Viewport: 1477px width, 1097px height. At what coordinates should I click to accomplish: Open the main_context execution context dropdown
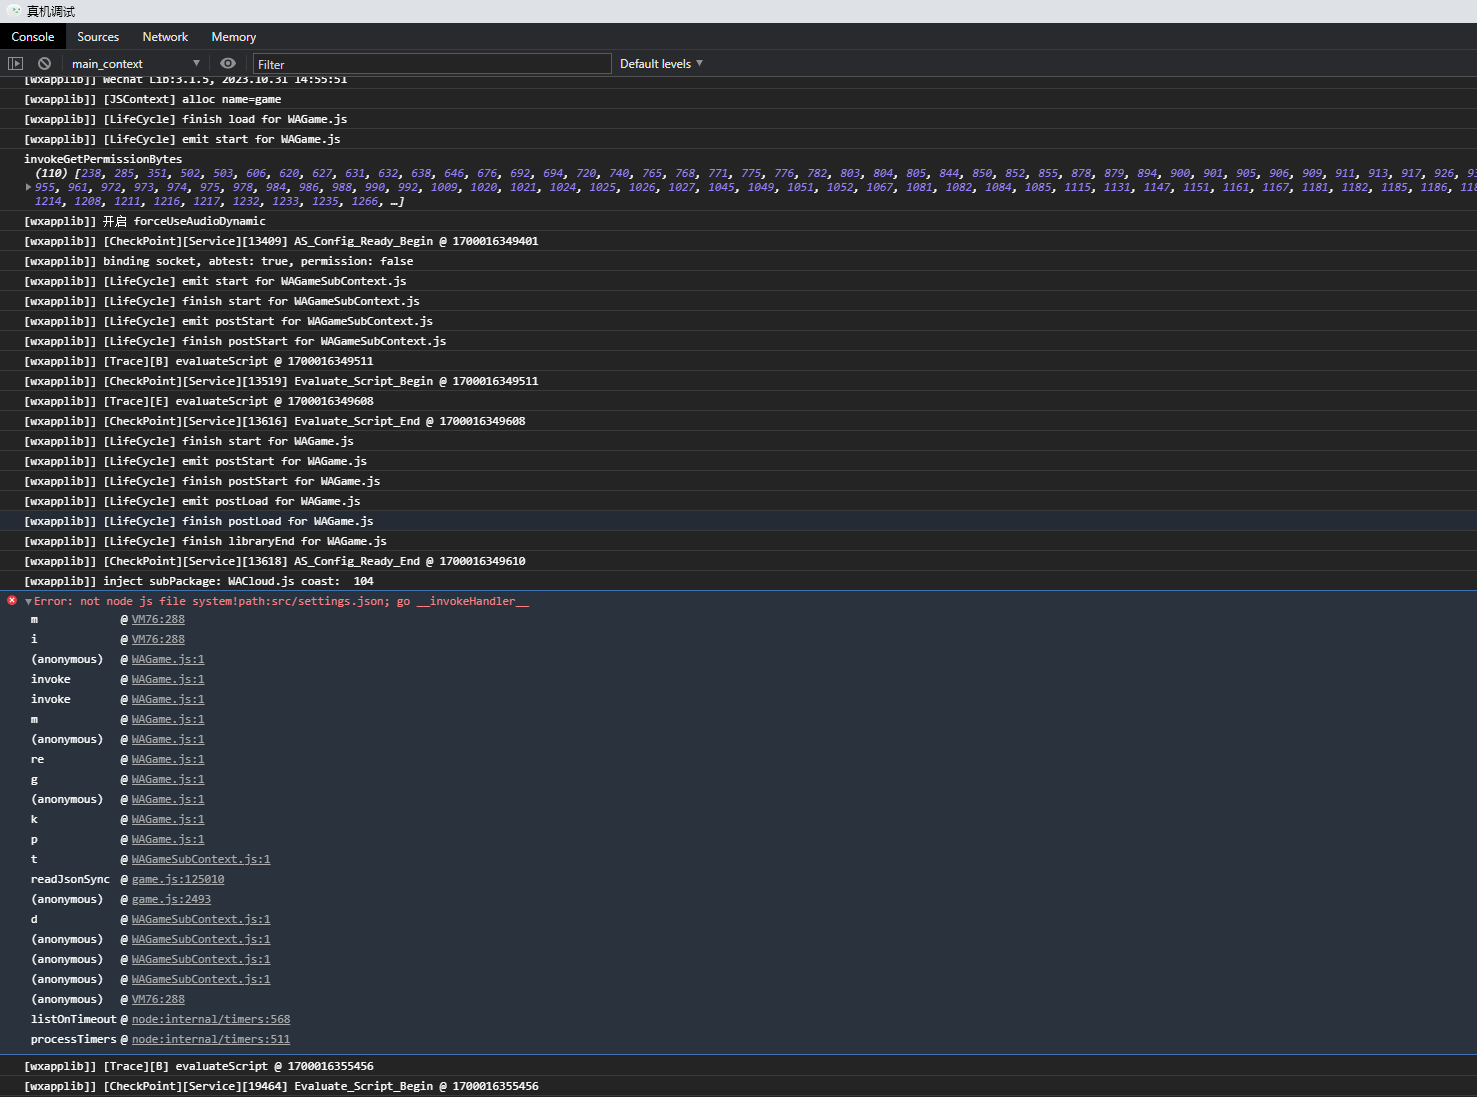click(135, 63)
